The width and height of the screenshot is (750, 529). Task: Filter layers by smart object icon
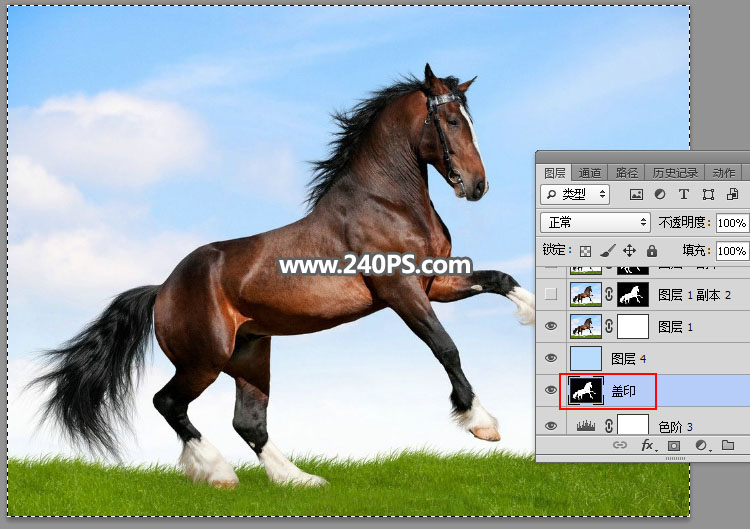[732, 194]
